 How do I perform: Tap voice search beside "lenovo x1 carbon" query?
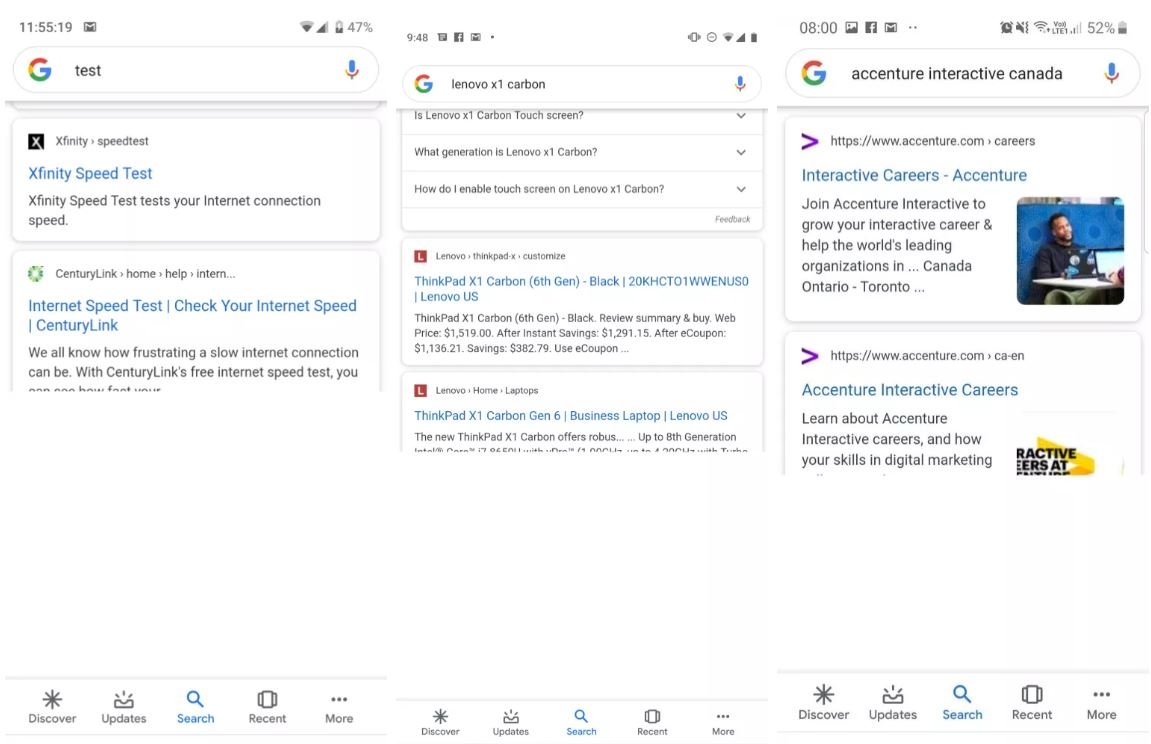click(740, 84)
